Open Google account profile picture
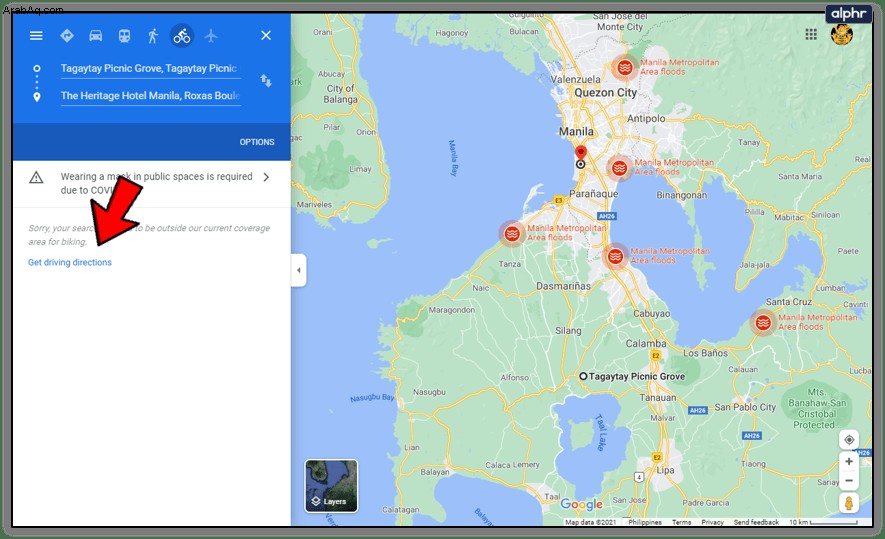Screen dimensions: 885x539 click(x=842, y=34)
